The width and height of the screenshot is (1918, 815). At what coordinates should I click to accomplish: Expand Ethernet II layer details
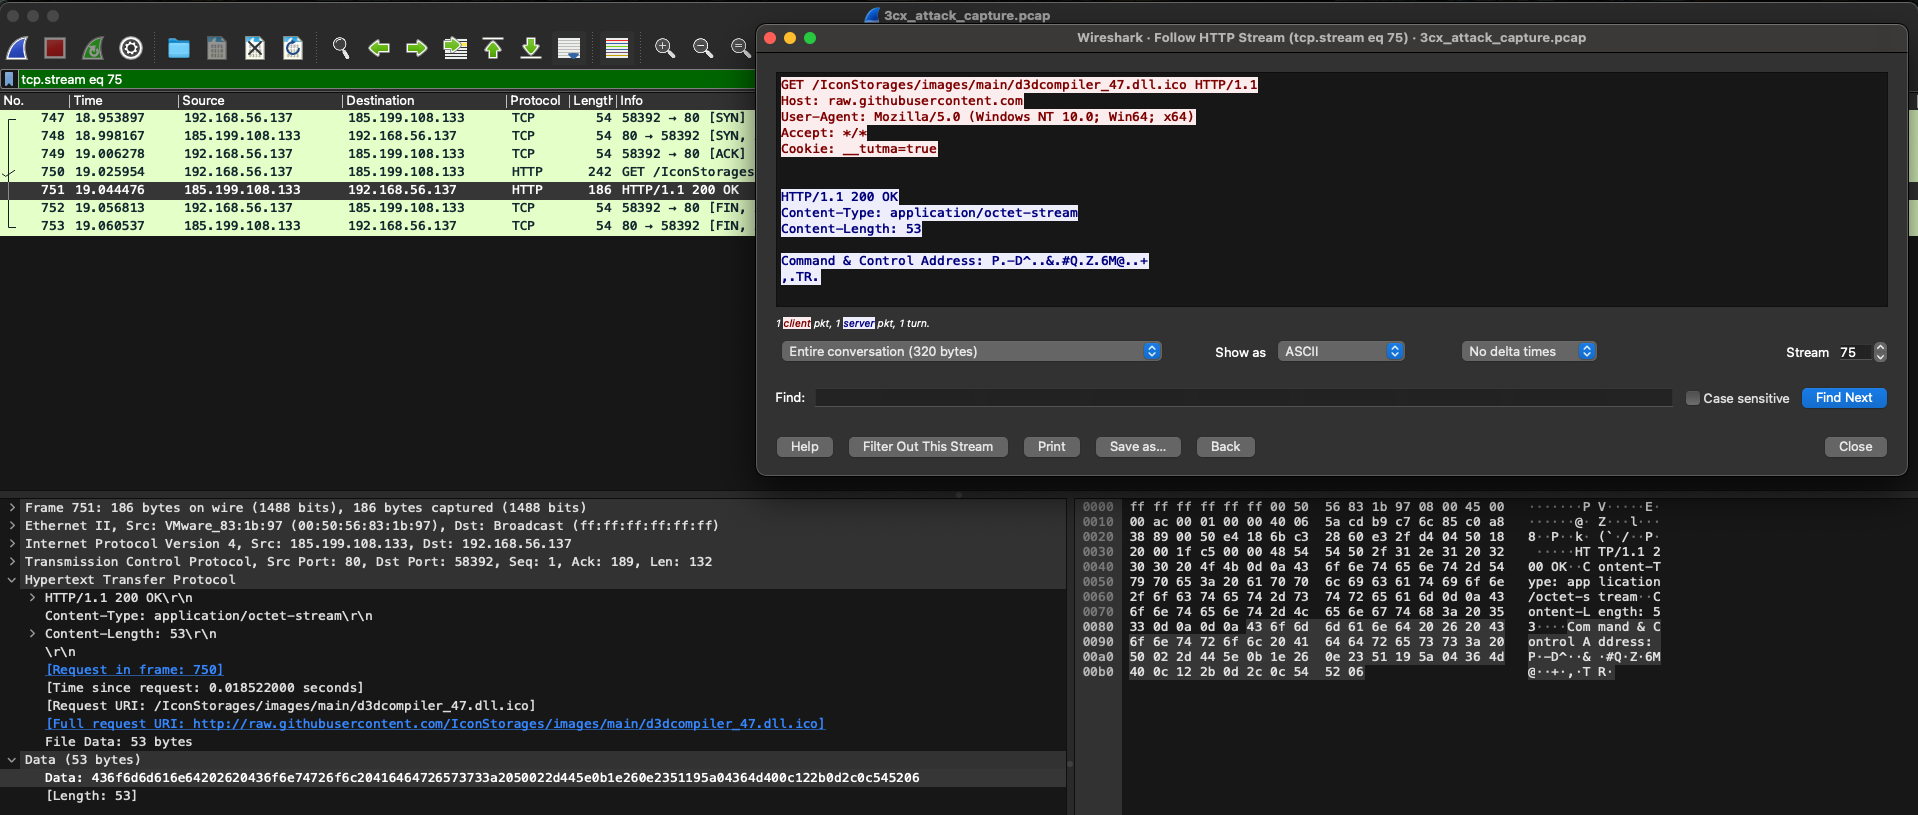12,526
